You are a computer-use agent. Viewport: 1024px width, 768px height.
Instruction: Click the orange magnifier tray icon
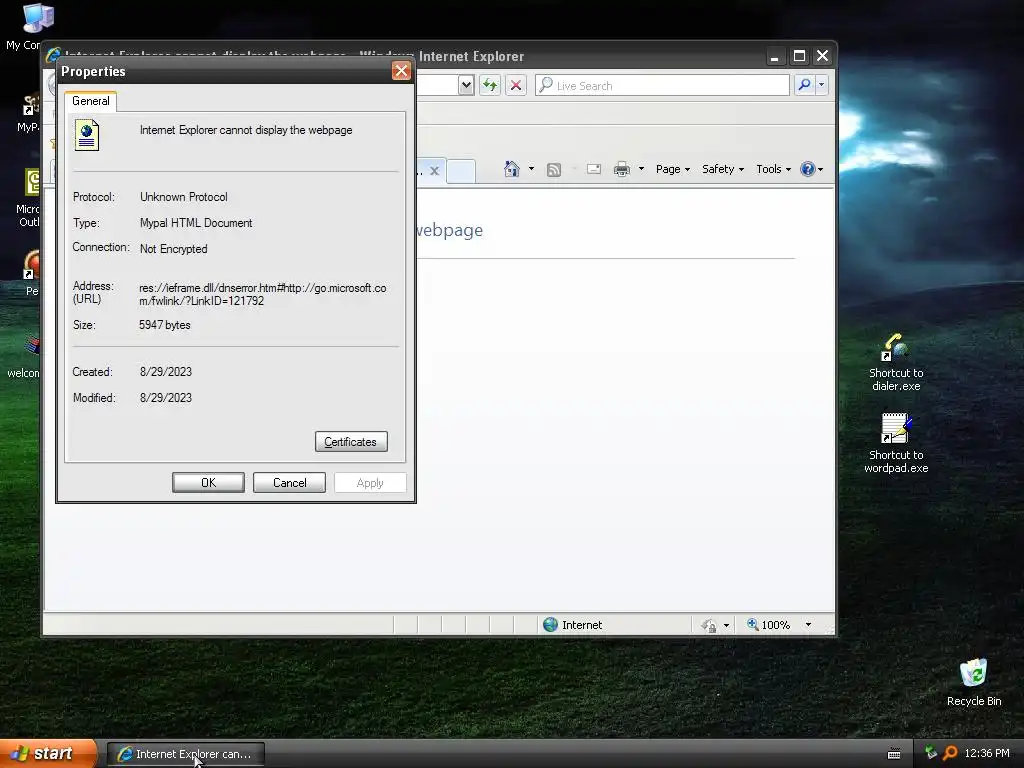tap(951, 753)
